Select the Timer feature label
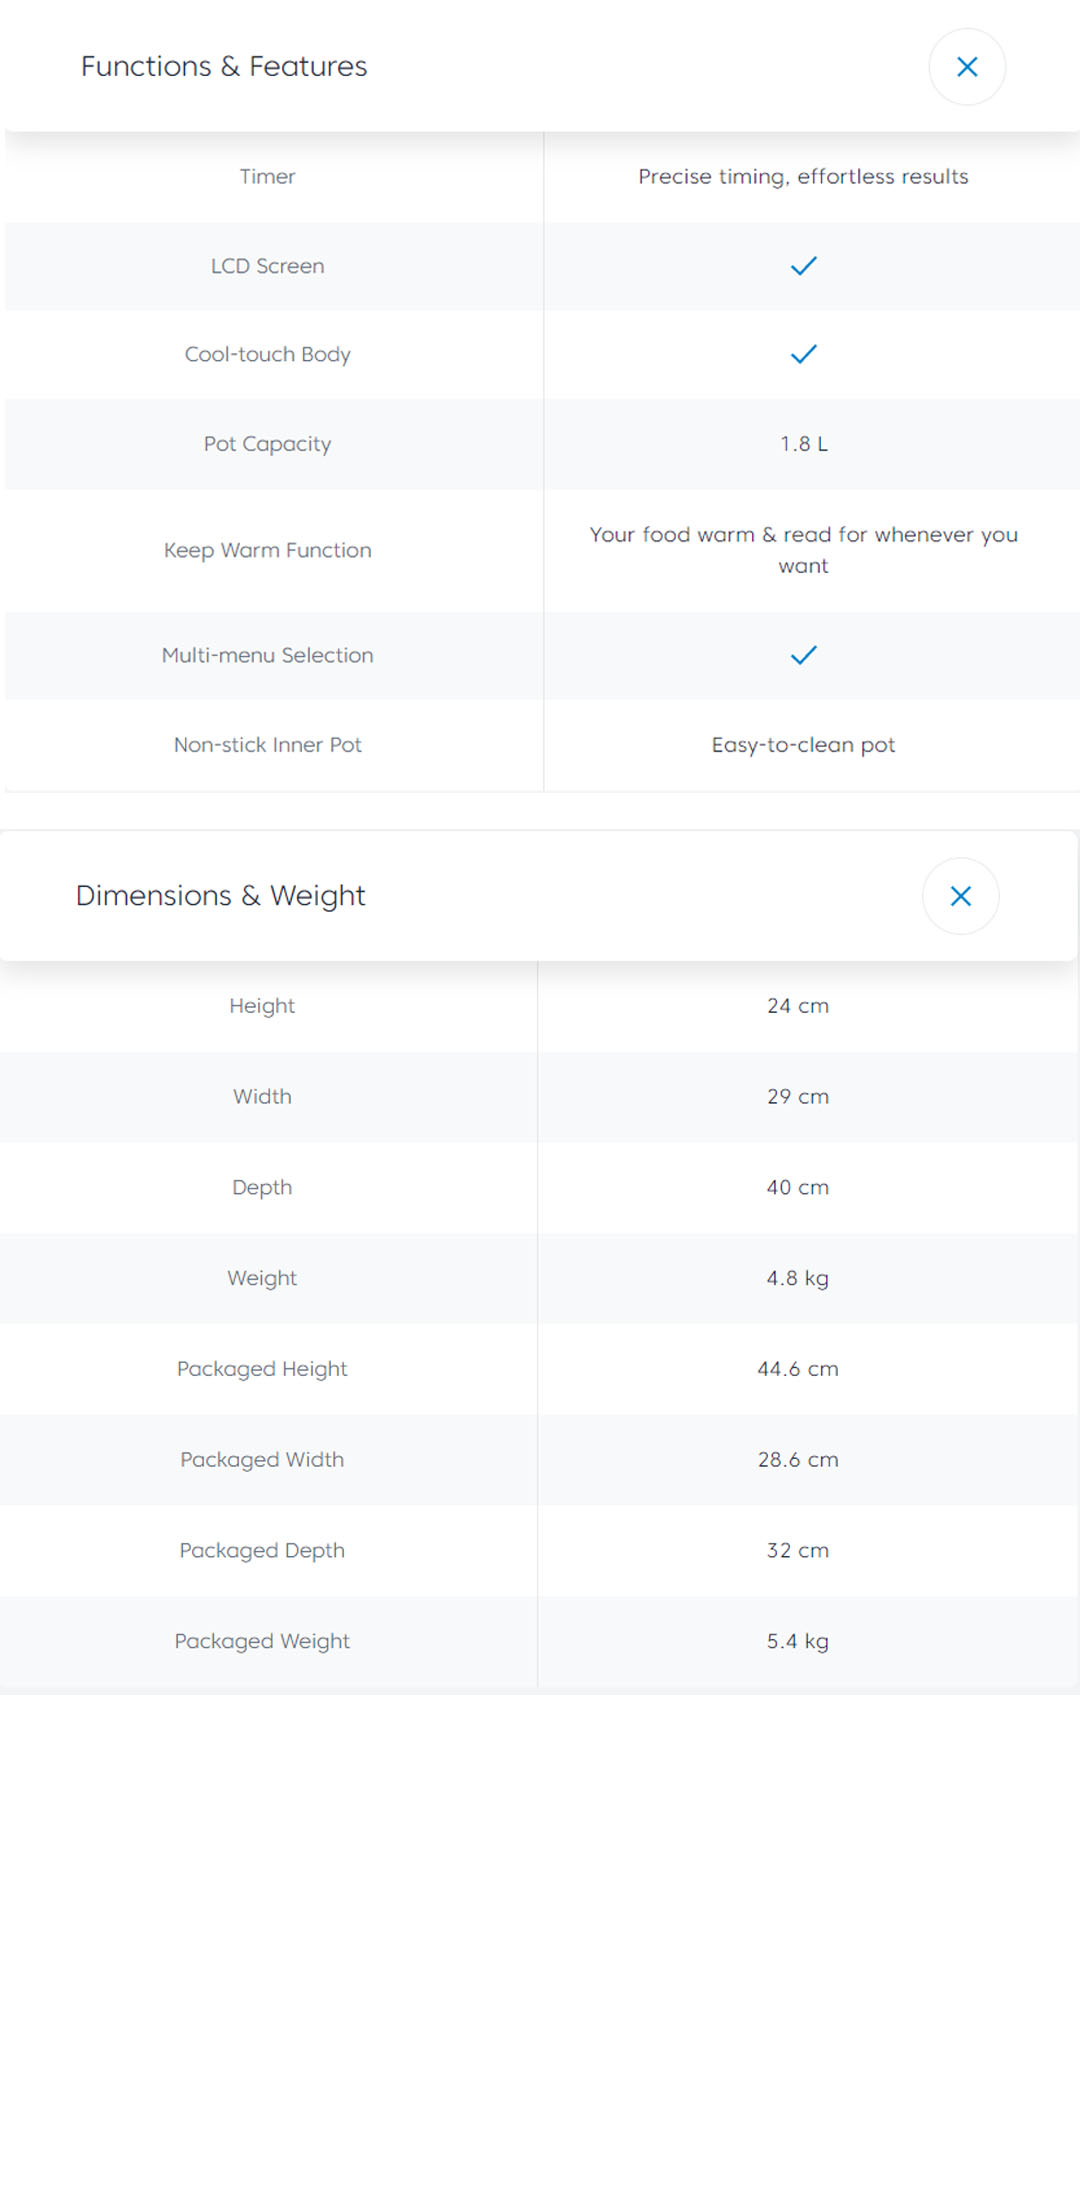Screen dimensions: 1080x2186 point(267,177)
